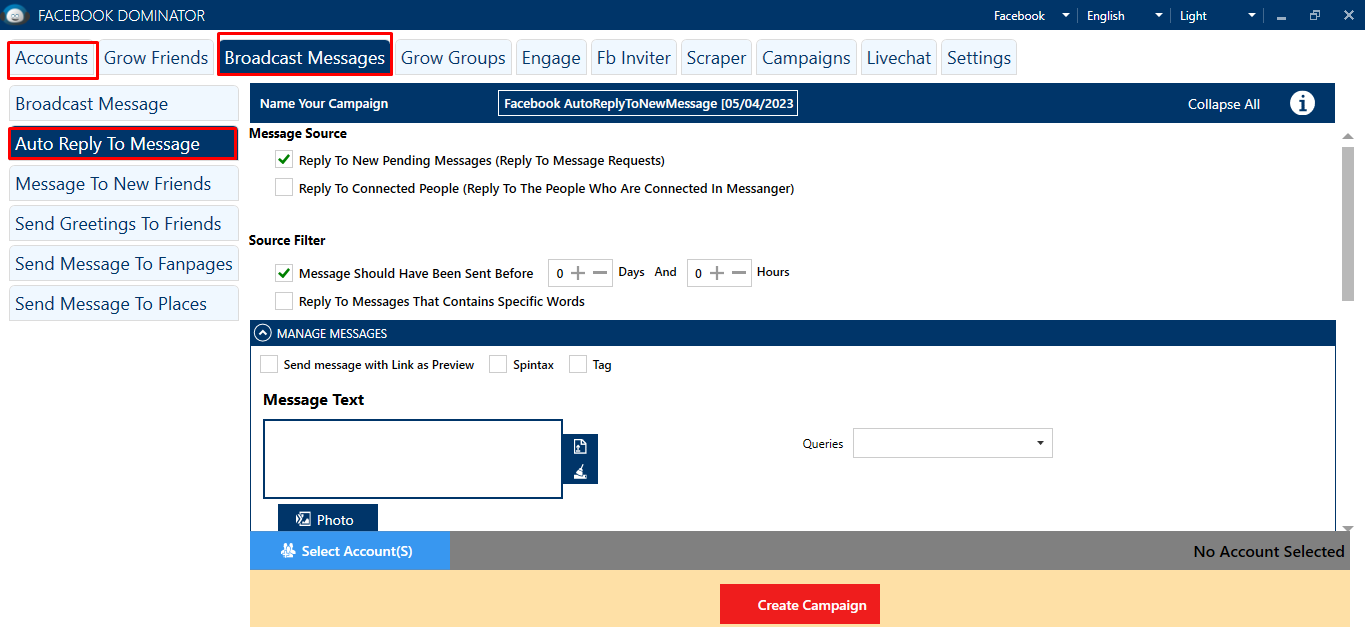Decrease the Hours value with minus
Viewport: 1365px width, 632px height.
point(739,273)
